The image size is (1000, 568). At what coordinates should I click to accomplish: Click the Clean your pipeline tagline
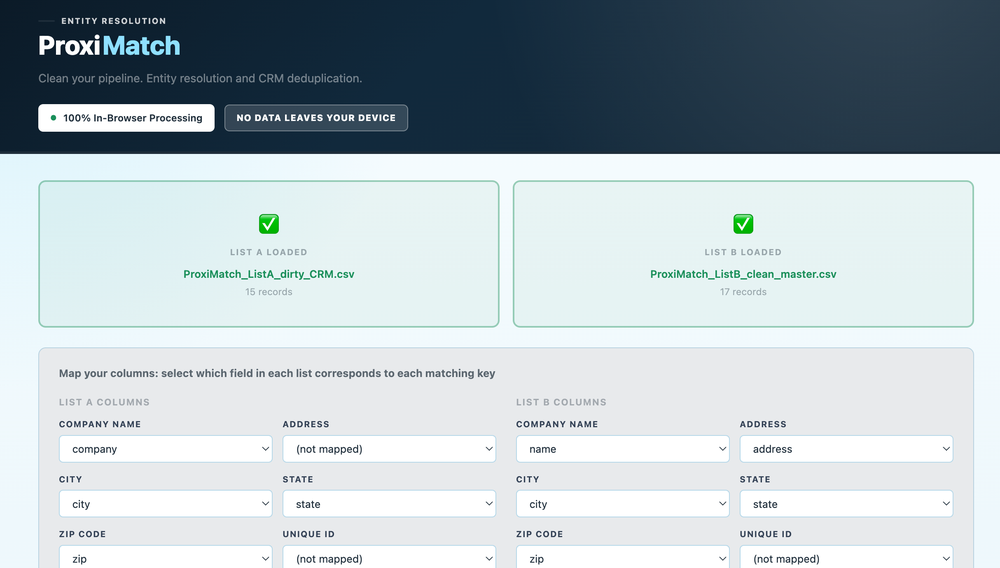tap(200, 78)
